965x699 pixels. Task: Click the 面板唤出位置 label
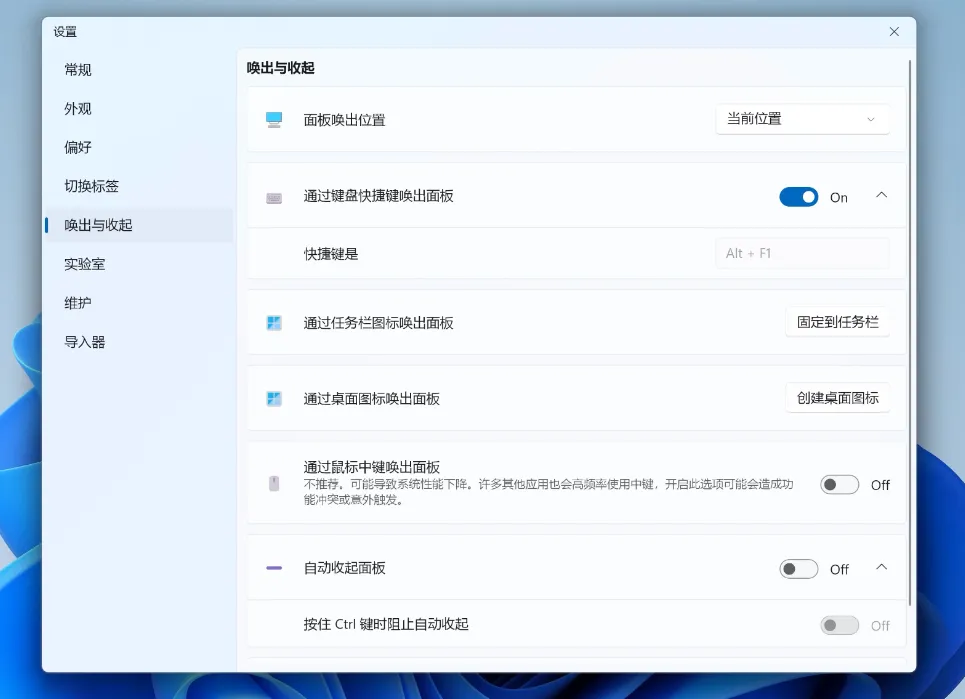345,120
